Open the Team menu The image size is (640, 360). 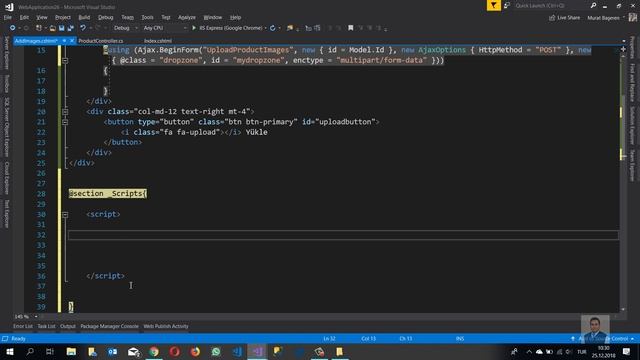127,17
